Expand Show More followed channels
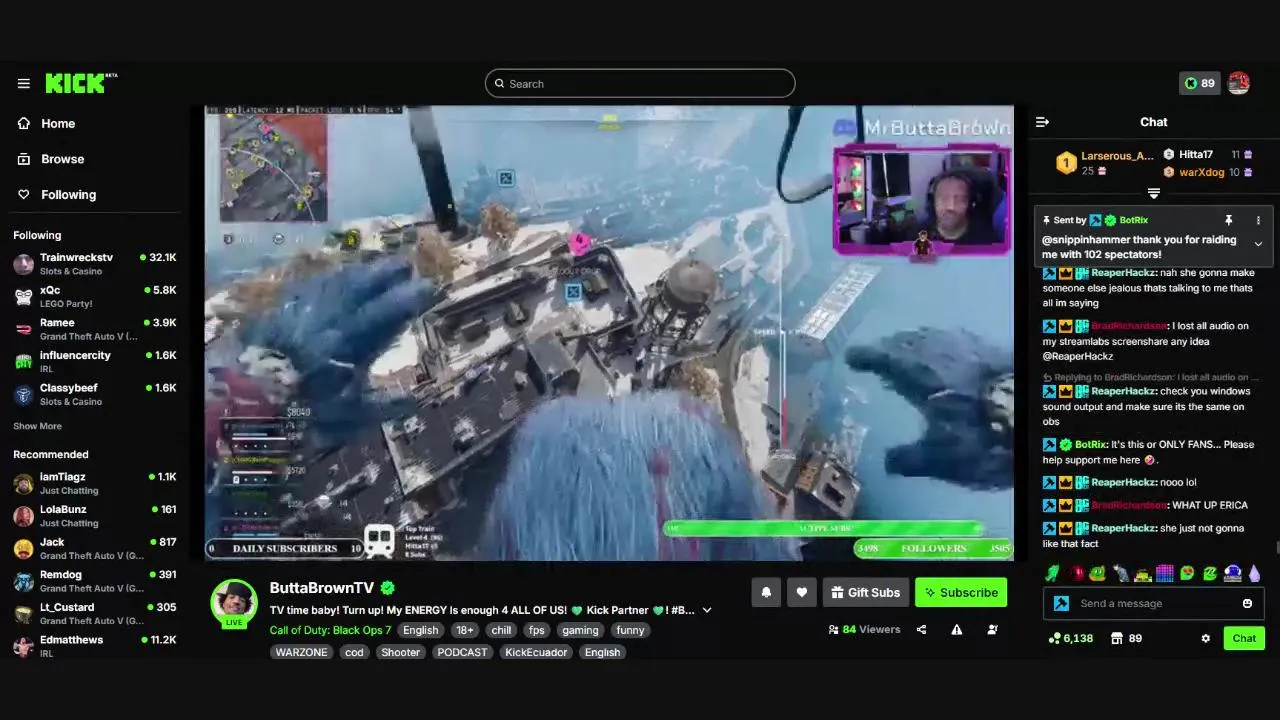This screenshot has width=1280, height=720. coord(37,426)
